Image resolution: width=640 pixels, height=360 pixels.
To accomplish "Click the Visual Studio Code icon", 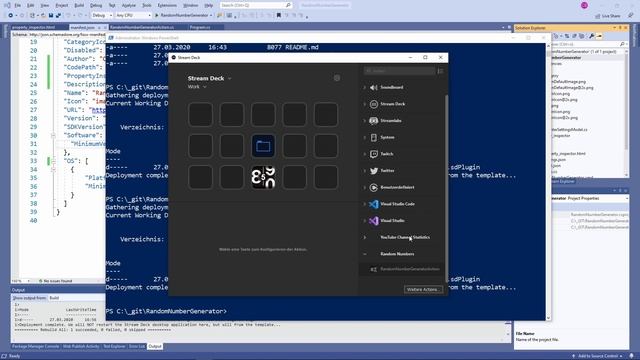I will (x=373, y=204).
